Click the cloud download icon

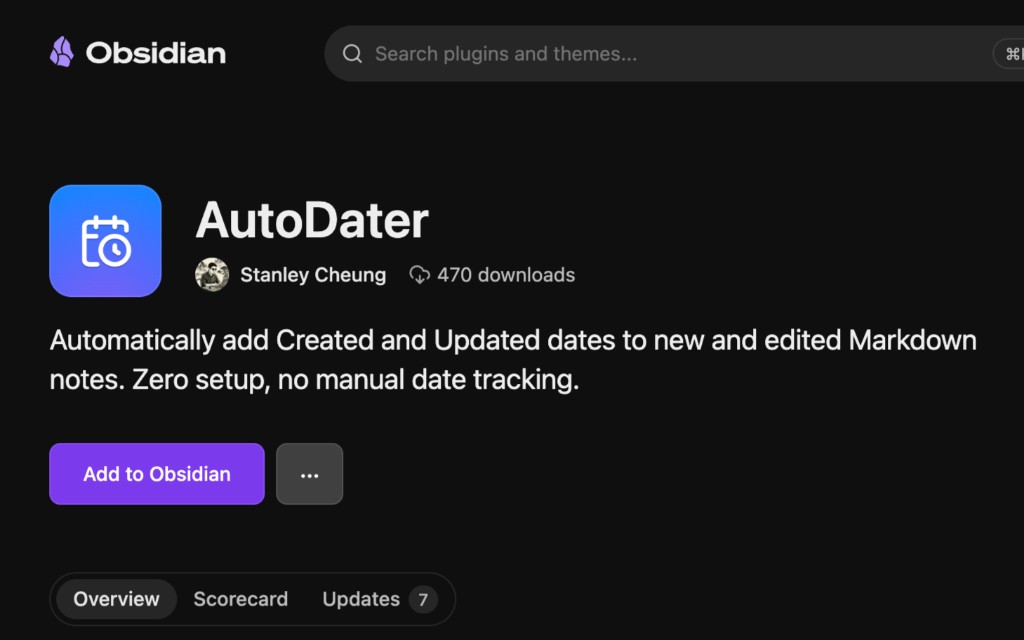click(420, 275)
